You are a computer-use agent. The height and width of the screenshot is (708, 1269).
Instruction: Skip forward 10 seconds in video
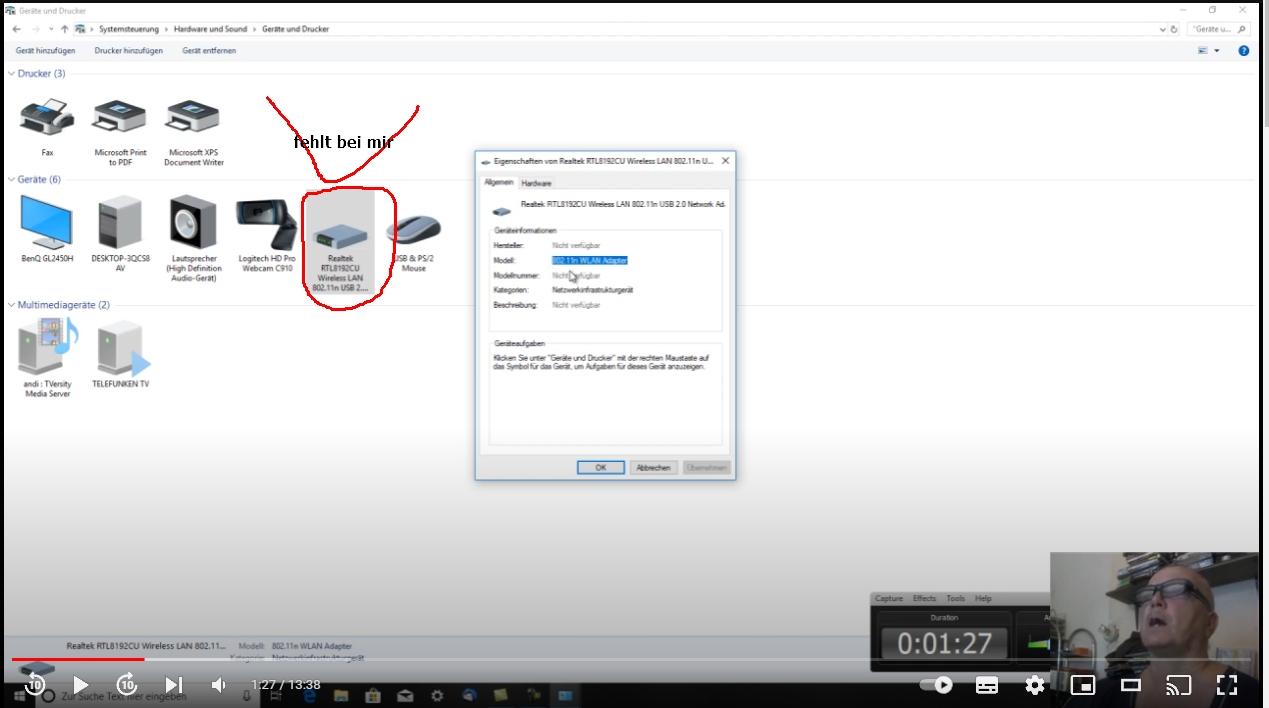tap(127, 684)
